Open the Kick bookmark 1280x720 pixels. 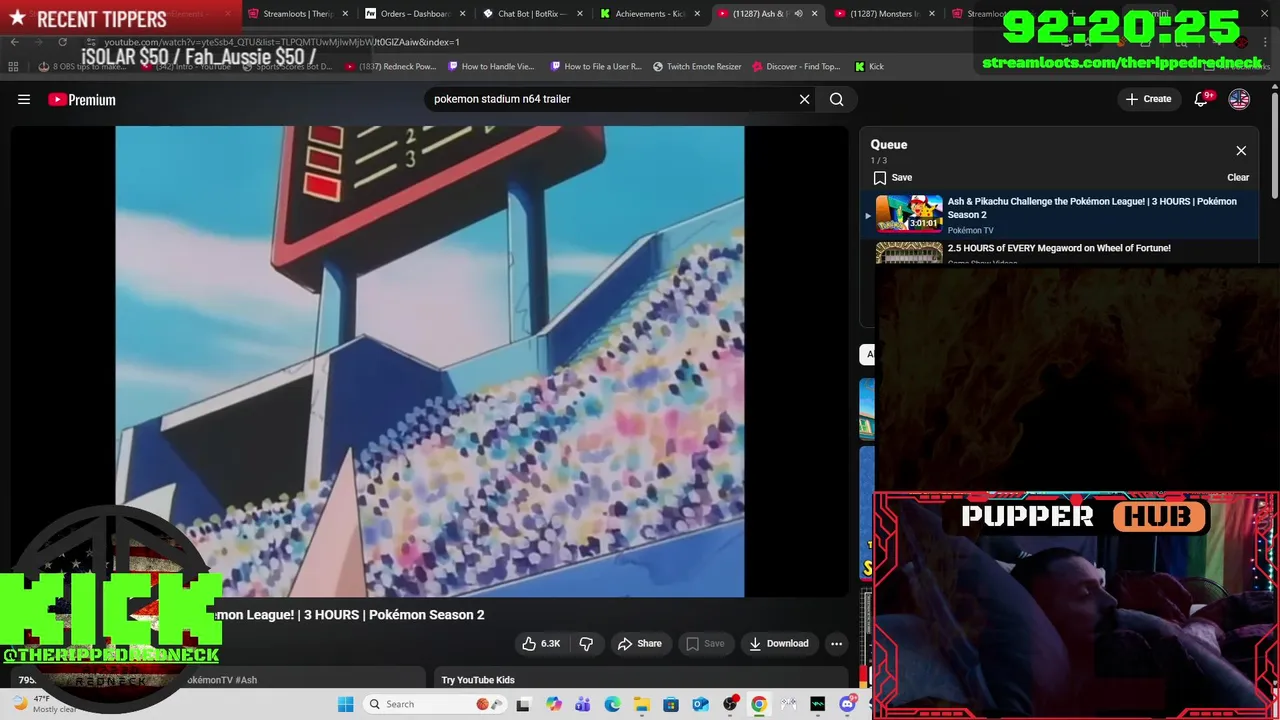[x=869, y=66]
